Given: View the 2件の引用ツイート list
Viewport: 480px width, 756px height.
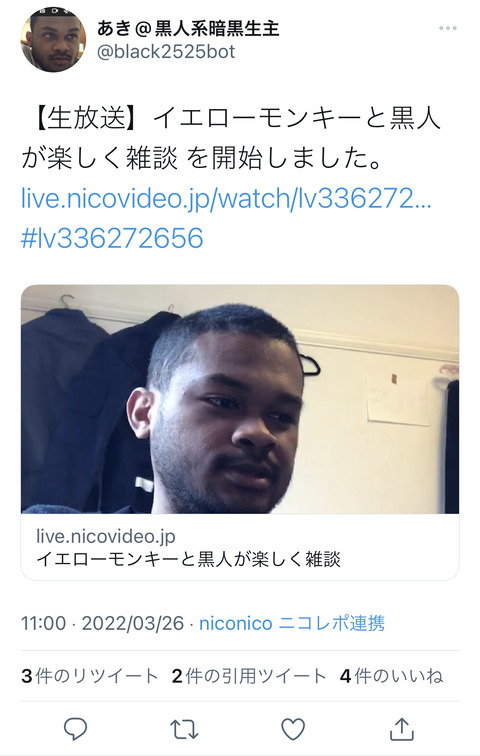Looking at the screenshot, I should (249, 676).
